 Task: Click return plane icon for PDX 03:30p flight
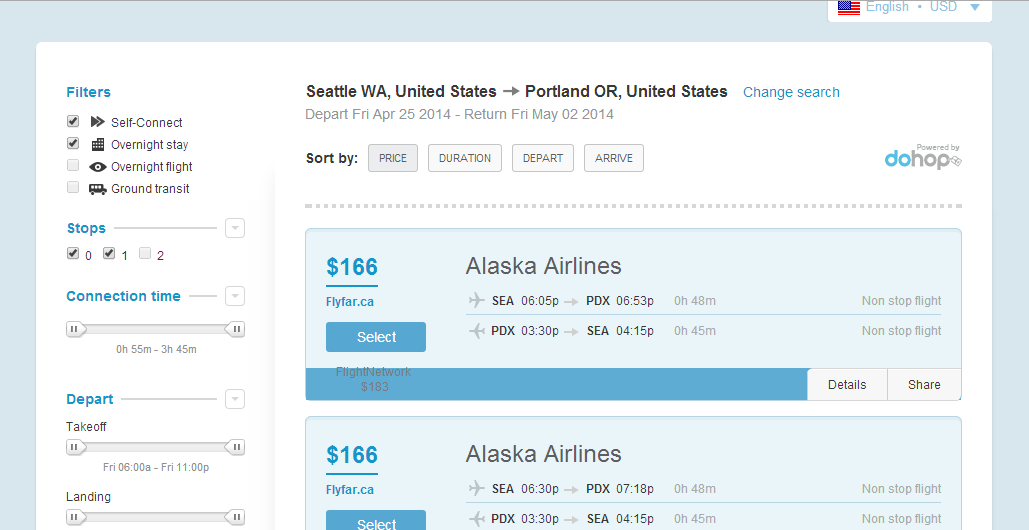(x=476, y=331)
